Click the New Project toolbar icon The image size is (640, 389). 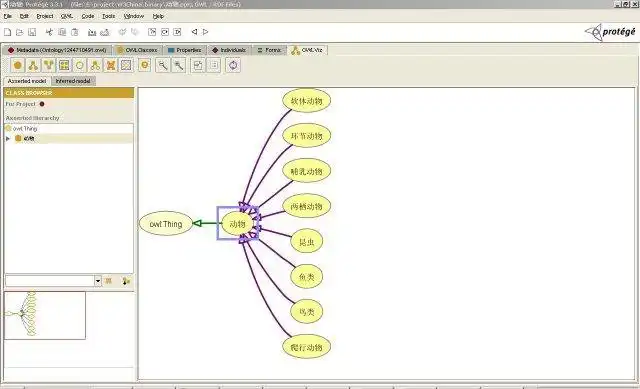click(7, 32)
